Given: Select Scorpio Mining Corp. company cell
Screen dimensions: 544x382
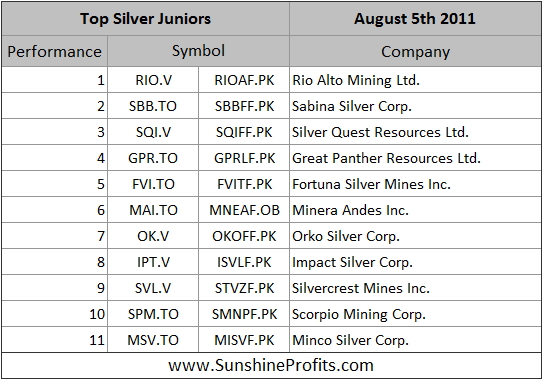Looking at the screenshot, I should (415, 314).
